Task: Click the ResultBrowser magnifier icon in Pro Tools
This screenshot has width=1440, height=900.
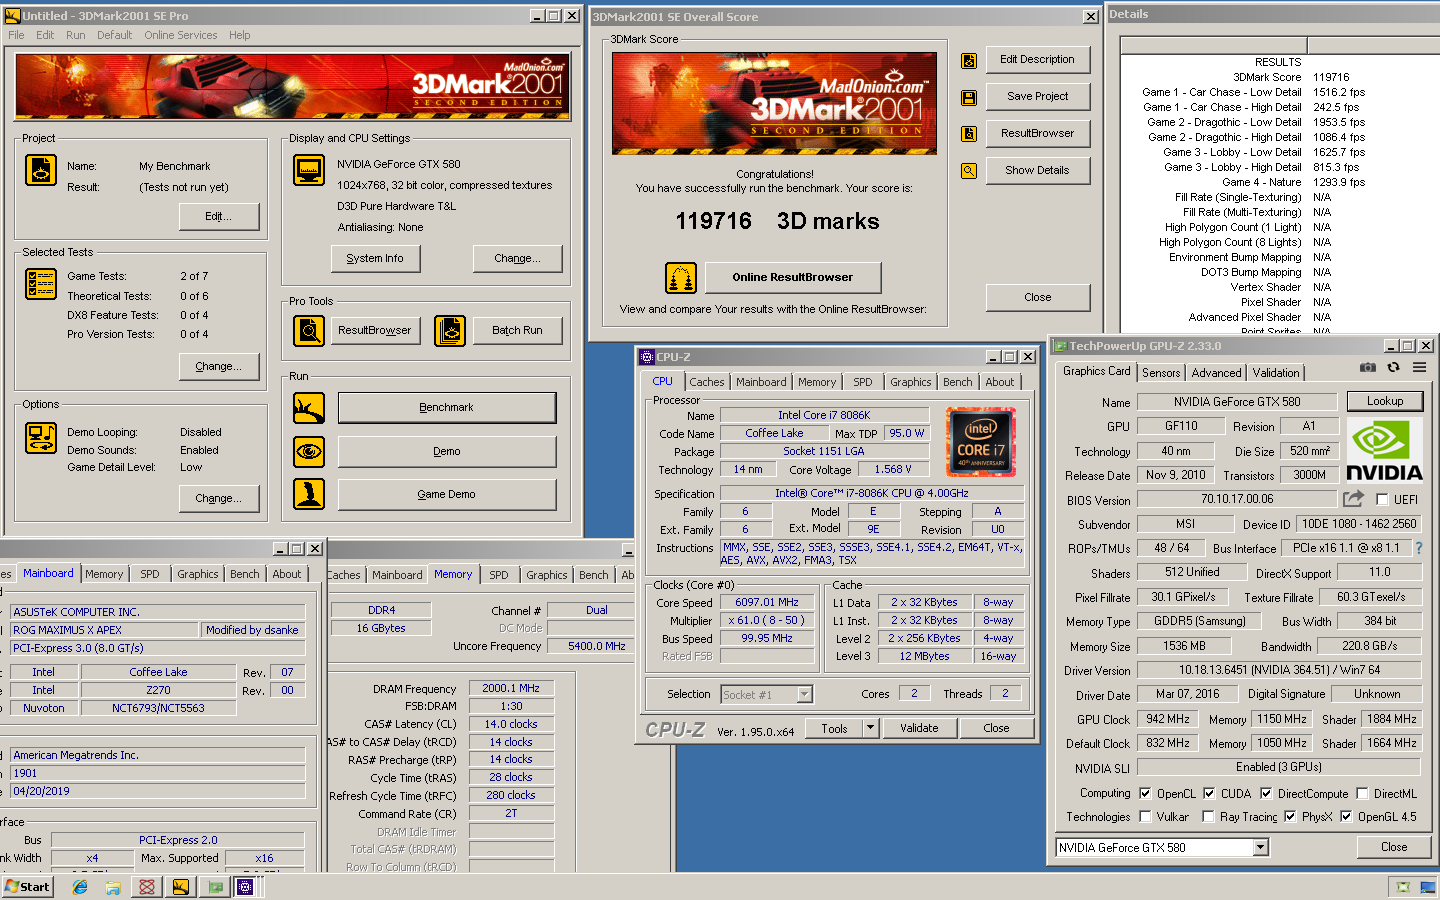Action: click(309, 330)
